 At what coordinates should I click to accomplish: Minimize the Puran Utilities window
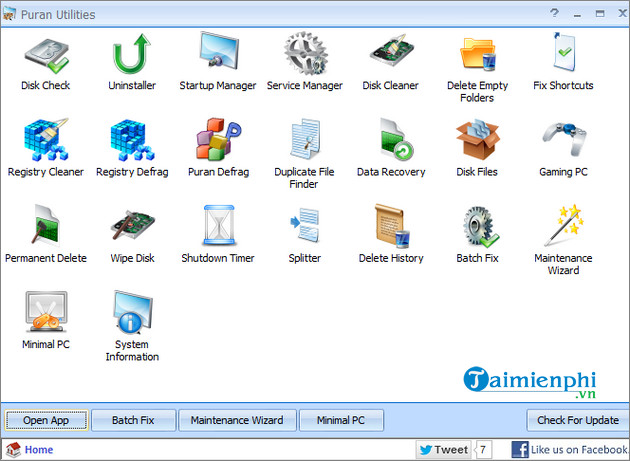[x=577, y=14]
